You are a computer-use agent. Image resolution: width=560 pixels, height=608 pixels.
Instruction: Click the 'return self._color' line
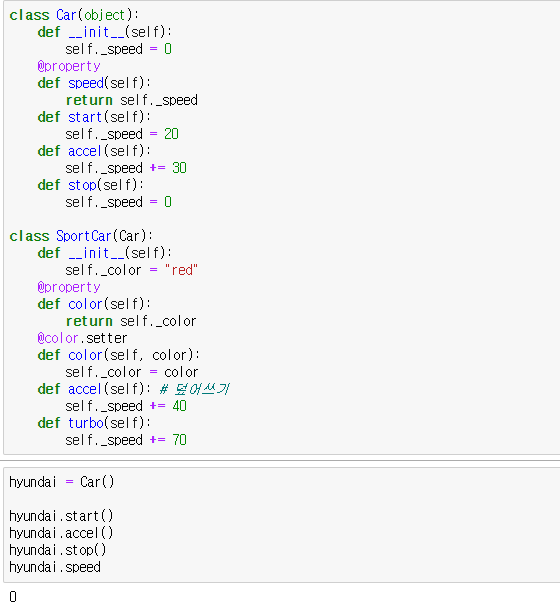pyautogui.click(x=131, y=321)
